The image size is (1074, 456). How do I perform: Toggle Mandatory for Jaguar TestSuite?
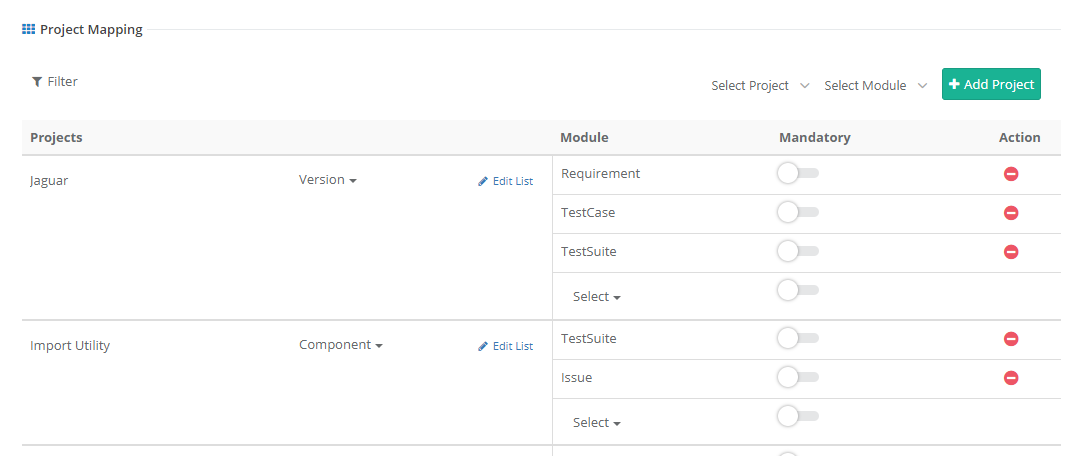click(x=798, y=251)
